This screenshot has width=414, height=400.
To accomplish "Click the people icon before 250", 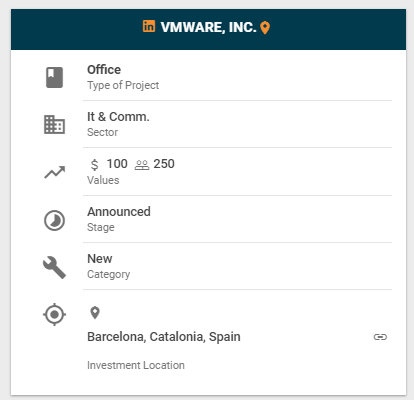I will (142, 165).
